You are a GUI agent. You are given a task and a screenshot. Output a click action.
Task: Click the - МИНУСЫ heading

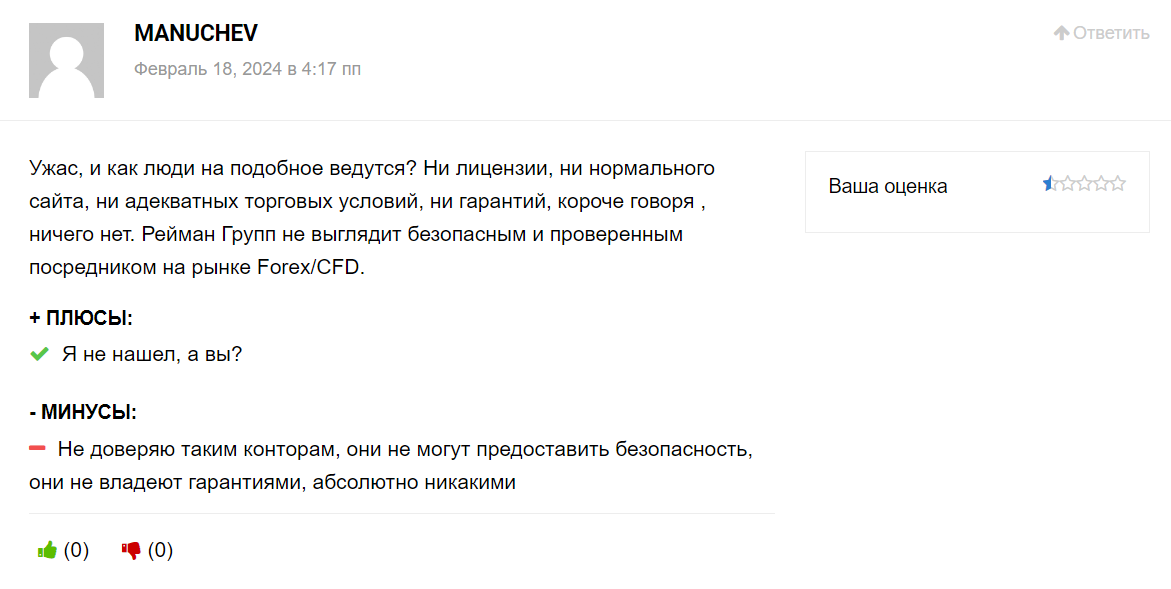[x=83, y=412]
